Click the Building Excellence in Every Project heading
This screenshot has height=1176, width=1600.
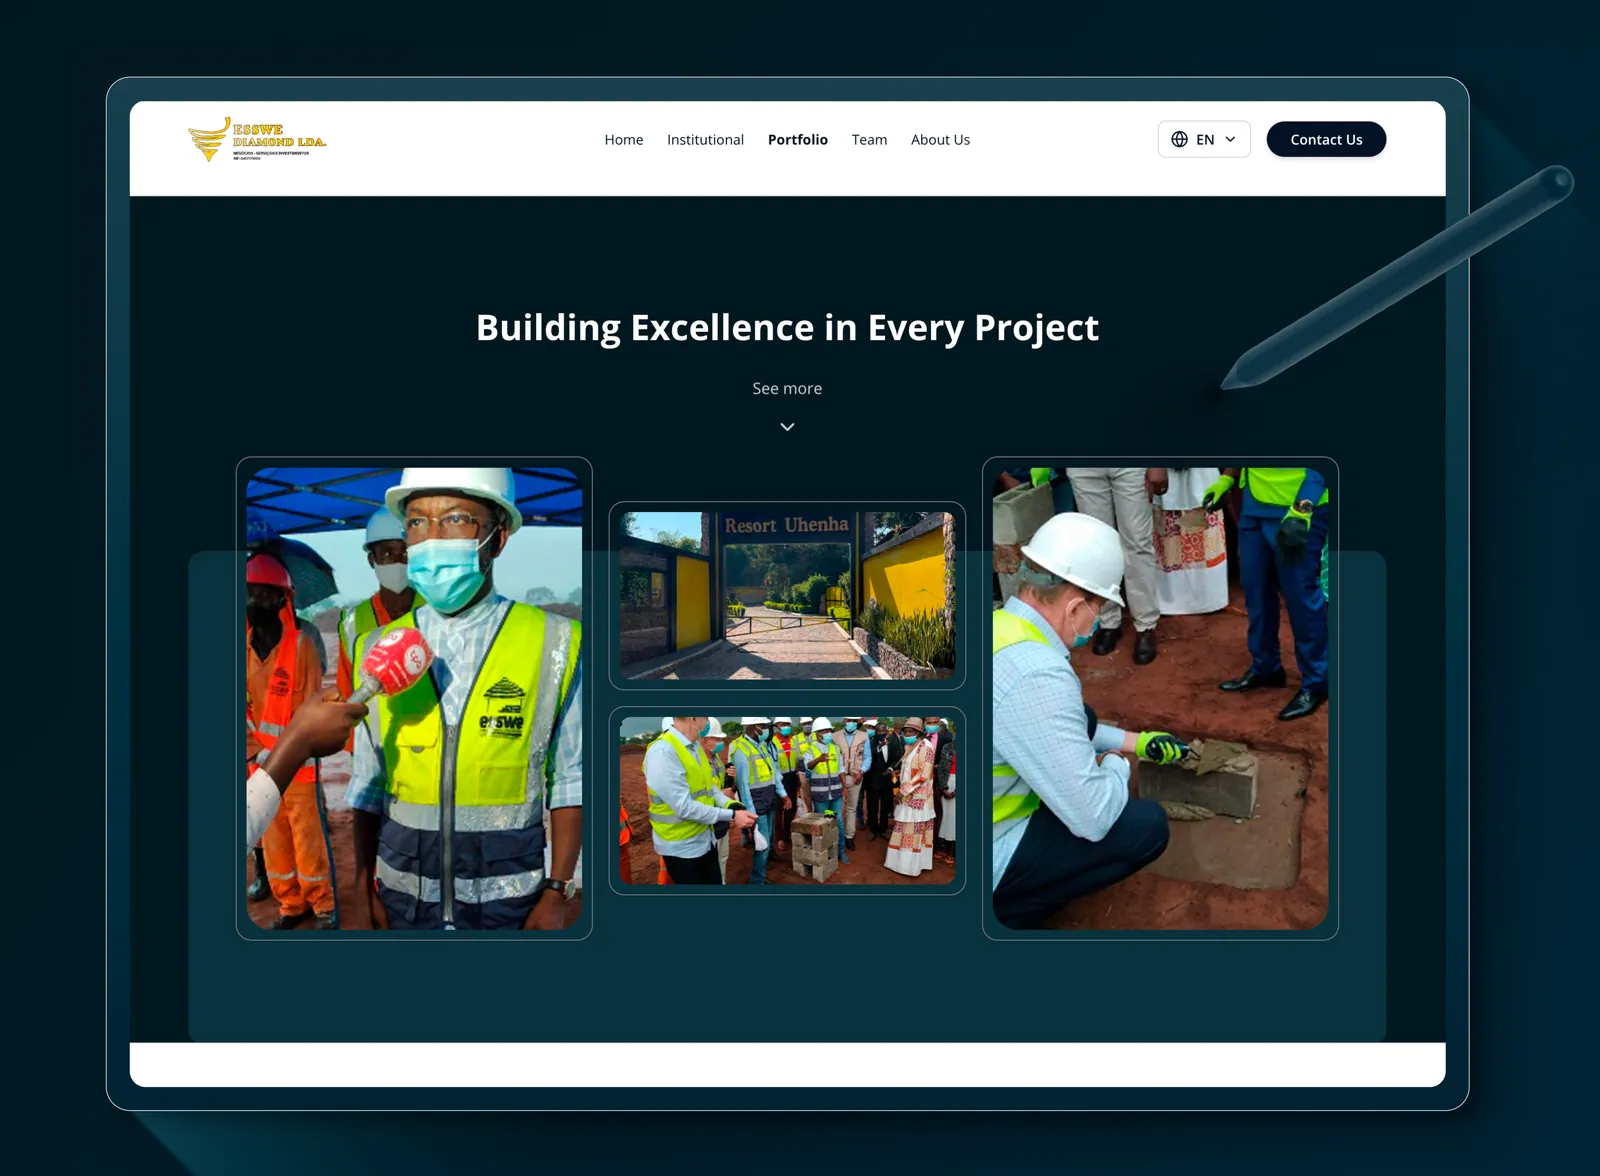(x=787, y=328)
